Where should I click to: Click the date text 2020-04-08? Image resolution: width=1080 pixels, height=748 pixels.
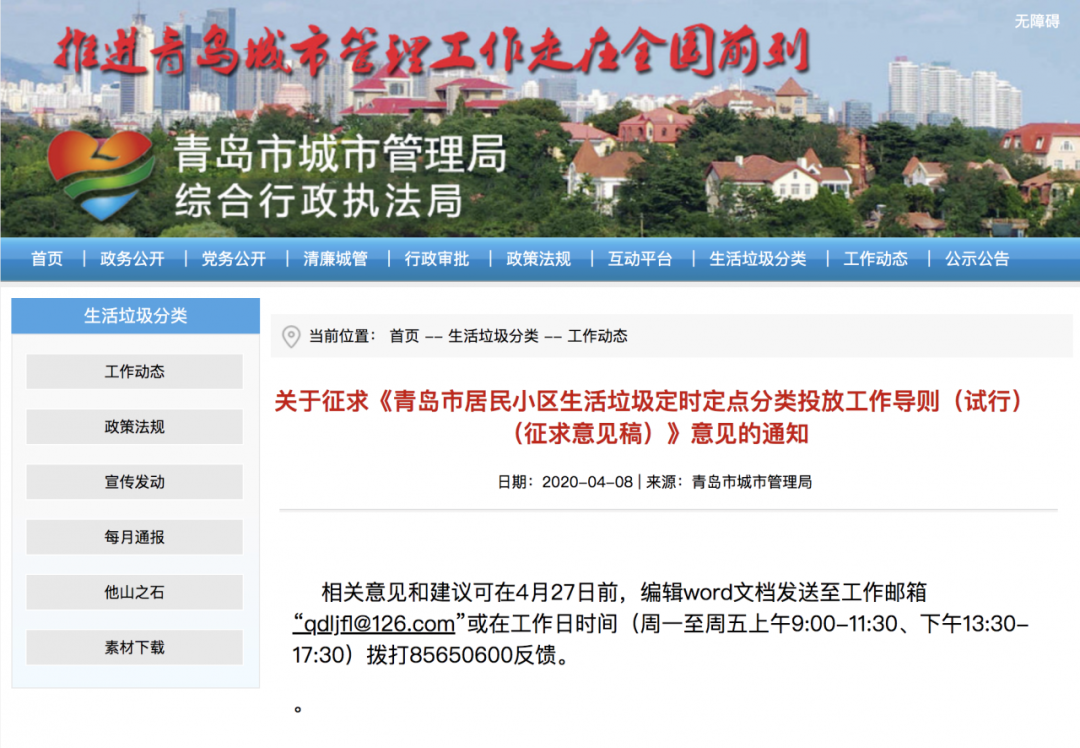(x=587, y=482)
